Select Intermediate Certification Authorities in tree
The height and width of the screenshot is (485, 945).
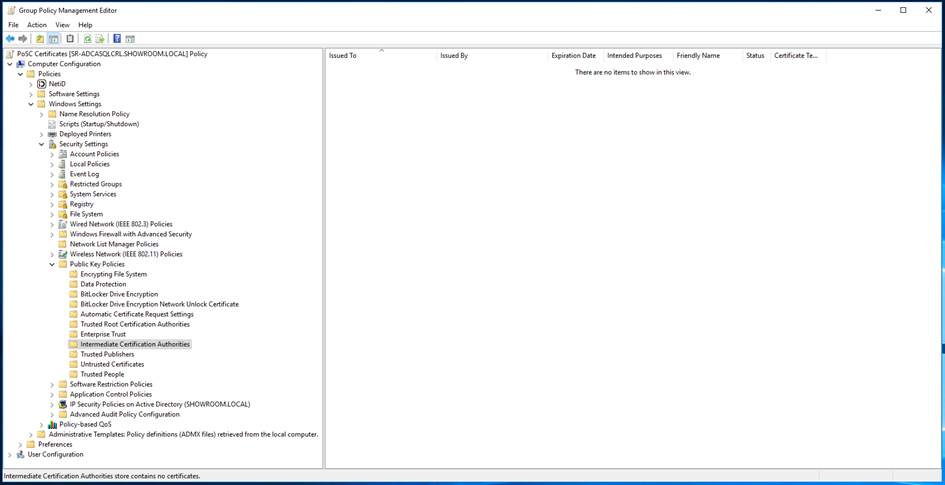[x=135, y=344]
